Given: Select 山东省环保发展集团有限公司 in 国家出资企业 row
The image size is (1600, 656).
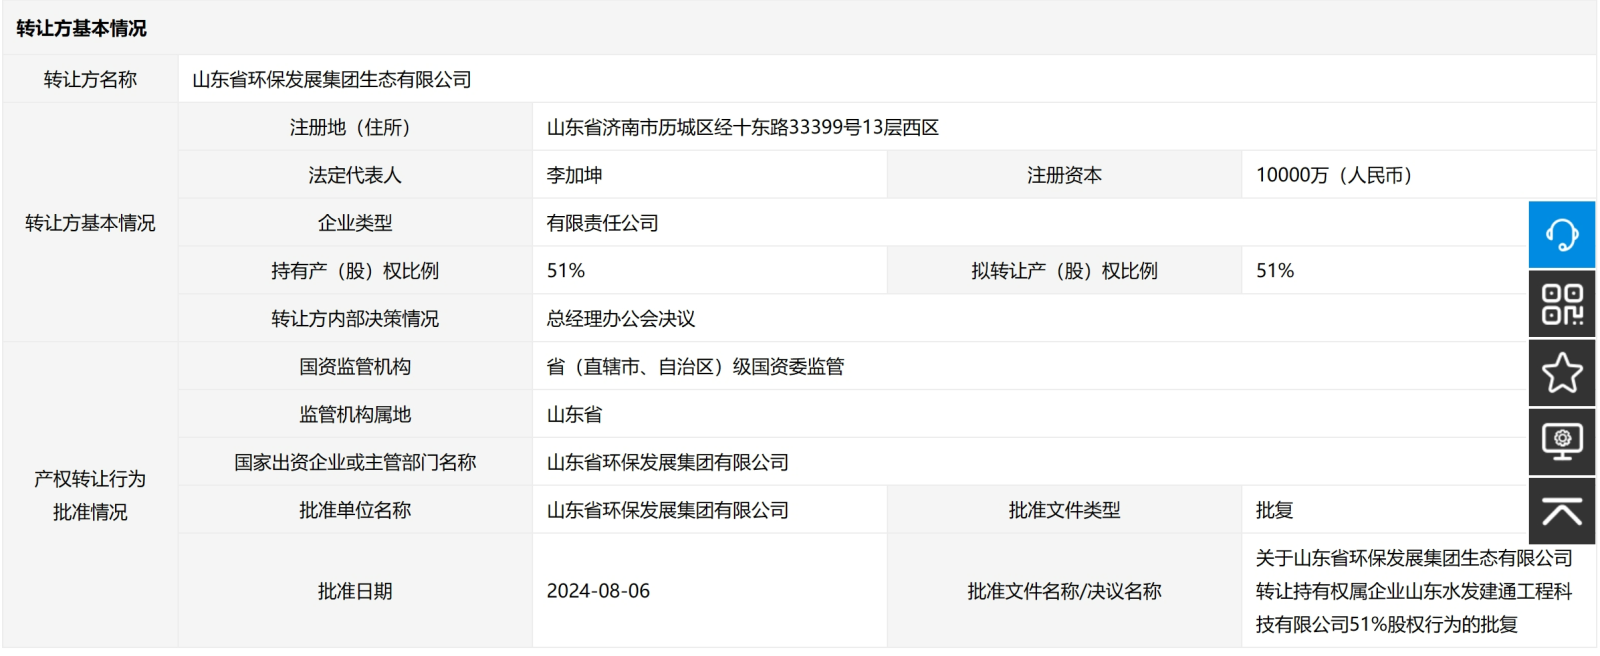Looking at the screenshot, I should pyautogui.click(x=668, y=463).
